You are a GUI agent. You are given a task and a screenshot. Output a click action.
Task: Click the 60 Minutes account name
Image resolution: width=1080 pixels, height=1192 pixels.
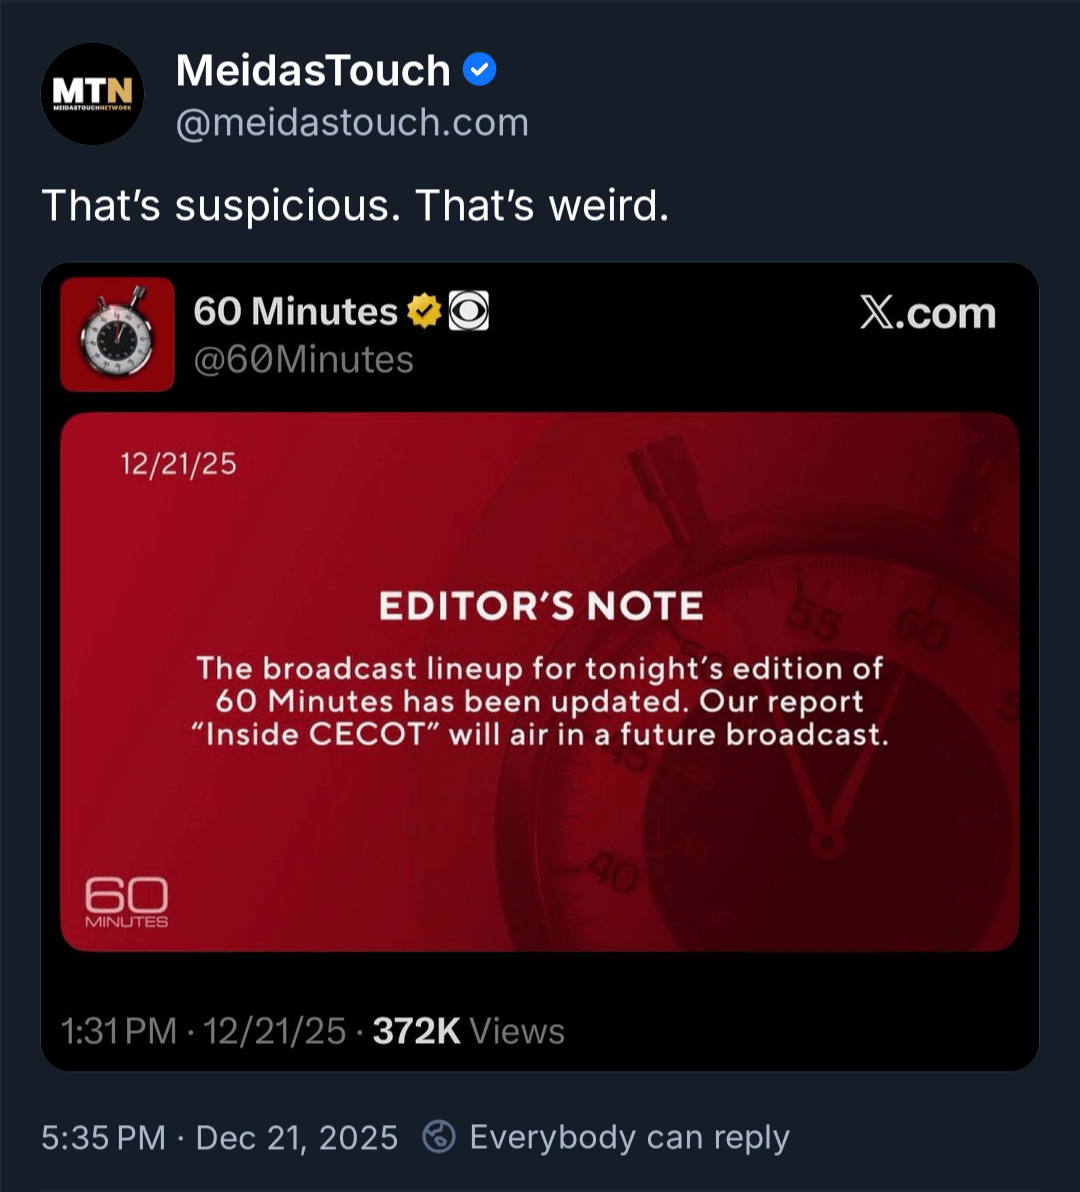(295, 312)
